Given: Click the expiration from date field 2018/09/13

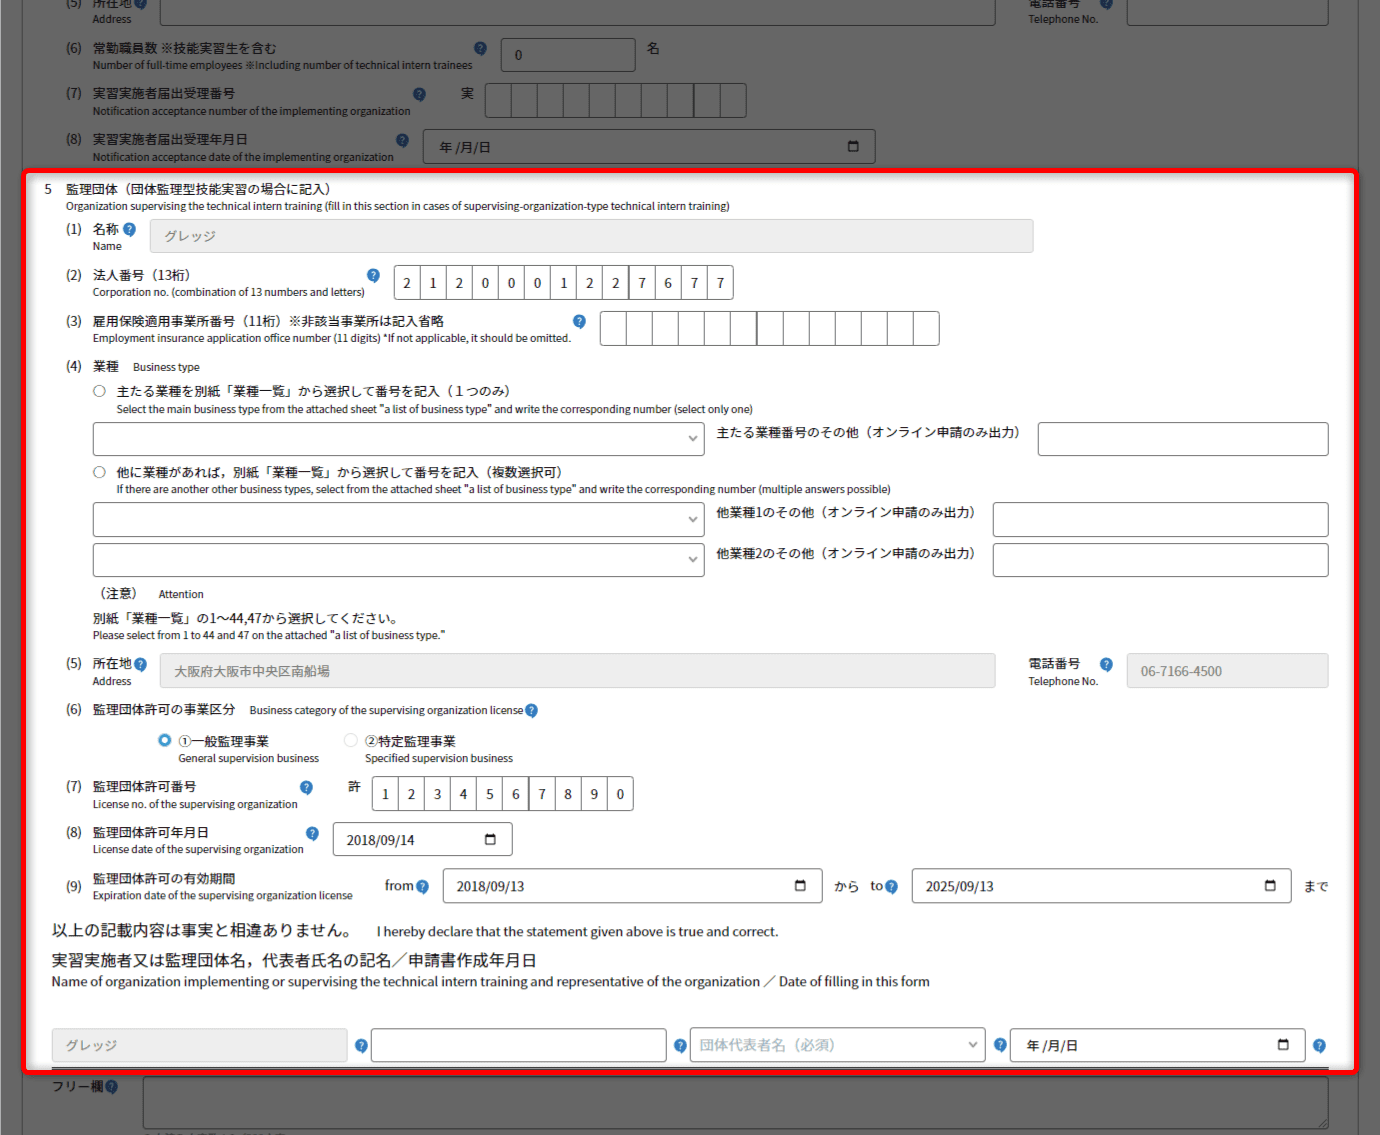Looking at the screenshot, I should [x=620, y=886].
